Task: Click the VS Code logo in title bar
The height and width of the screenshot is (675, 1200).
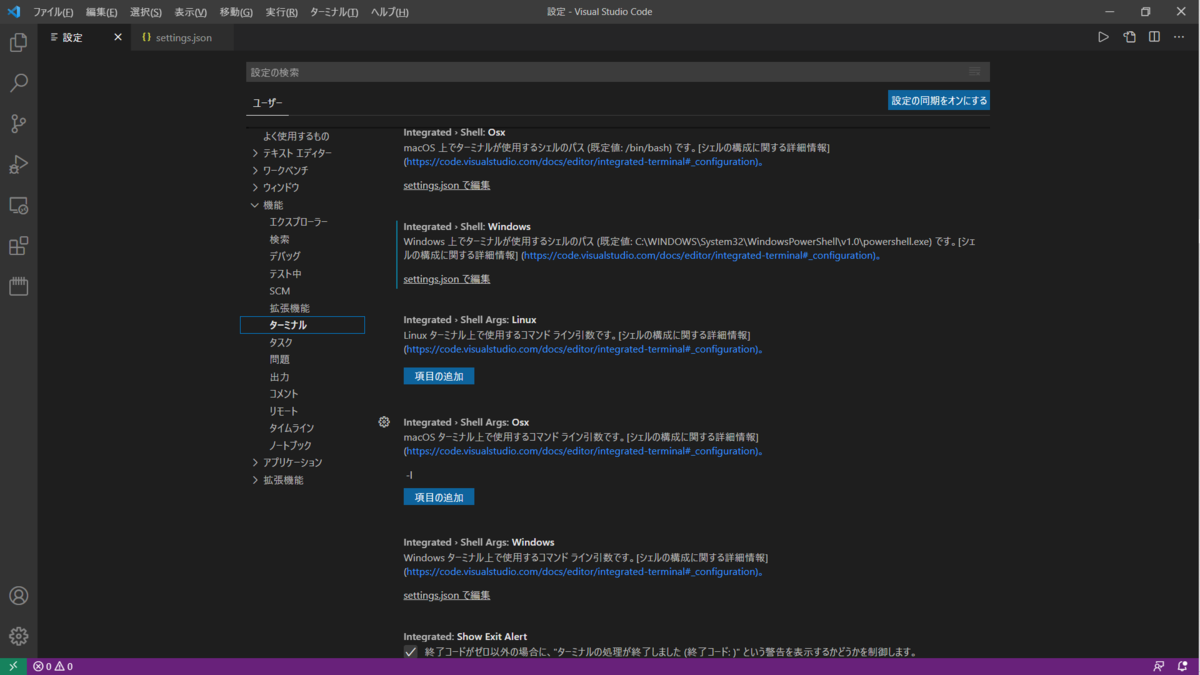Action: 13,12
